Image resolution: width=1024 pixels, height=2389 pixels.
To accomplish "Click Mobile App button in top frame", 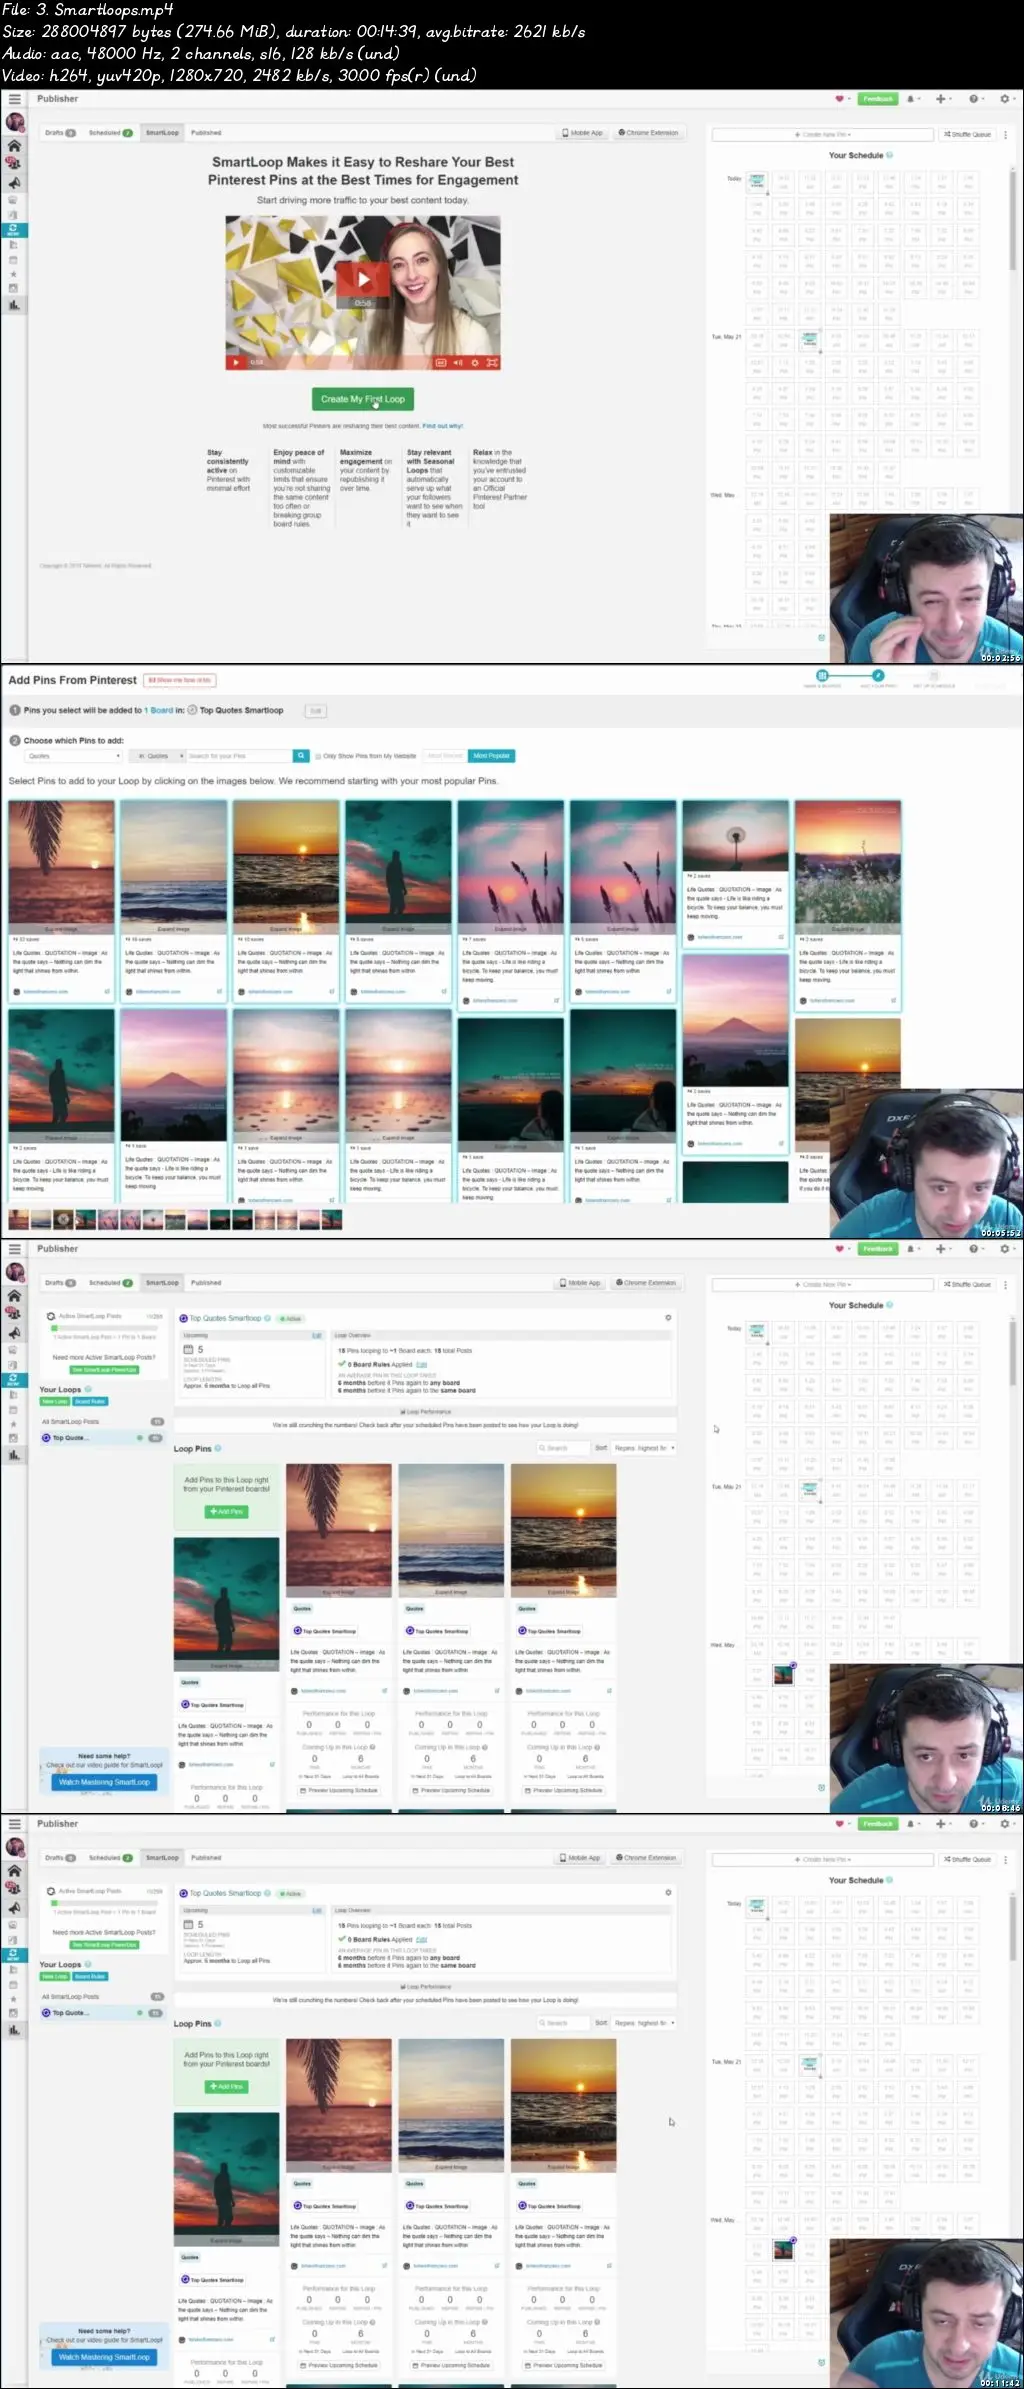I will [x=583, y=133].
